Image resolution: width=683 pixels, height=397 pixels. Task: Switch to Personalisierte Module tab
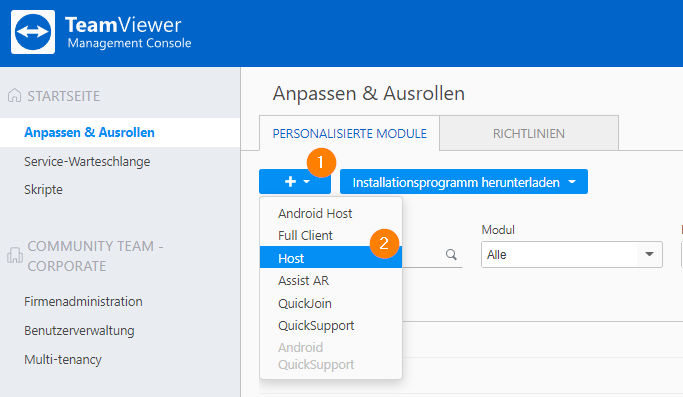[349, 133]
